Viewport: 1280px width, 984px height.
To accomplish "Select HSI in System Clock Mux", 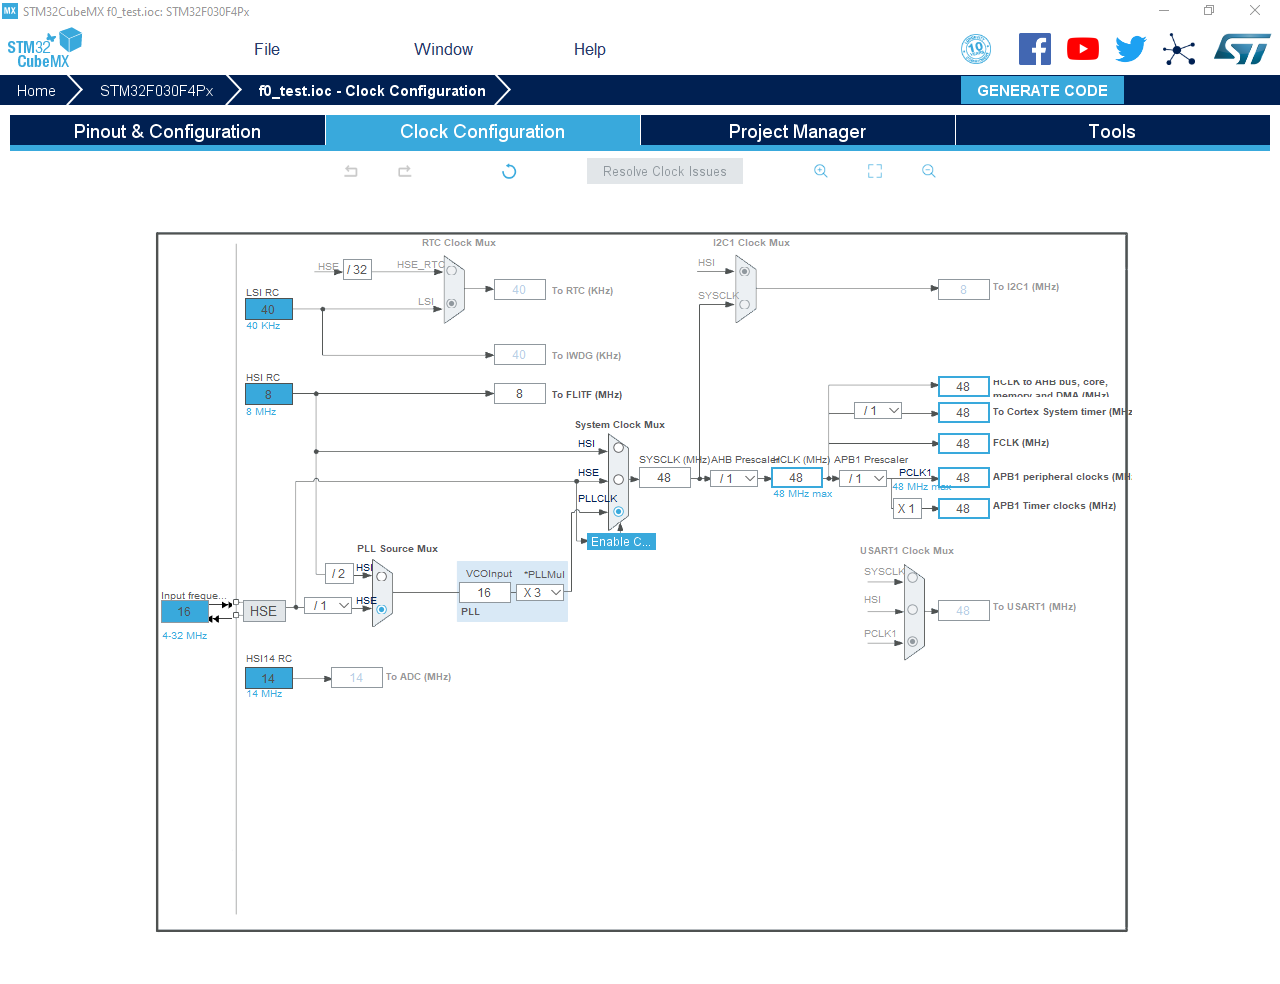I will point(618,447).
